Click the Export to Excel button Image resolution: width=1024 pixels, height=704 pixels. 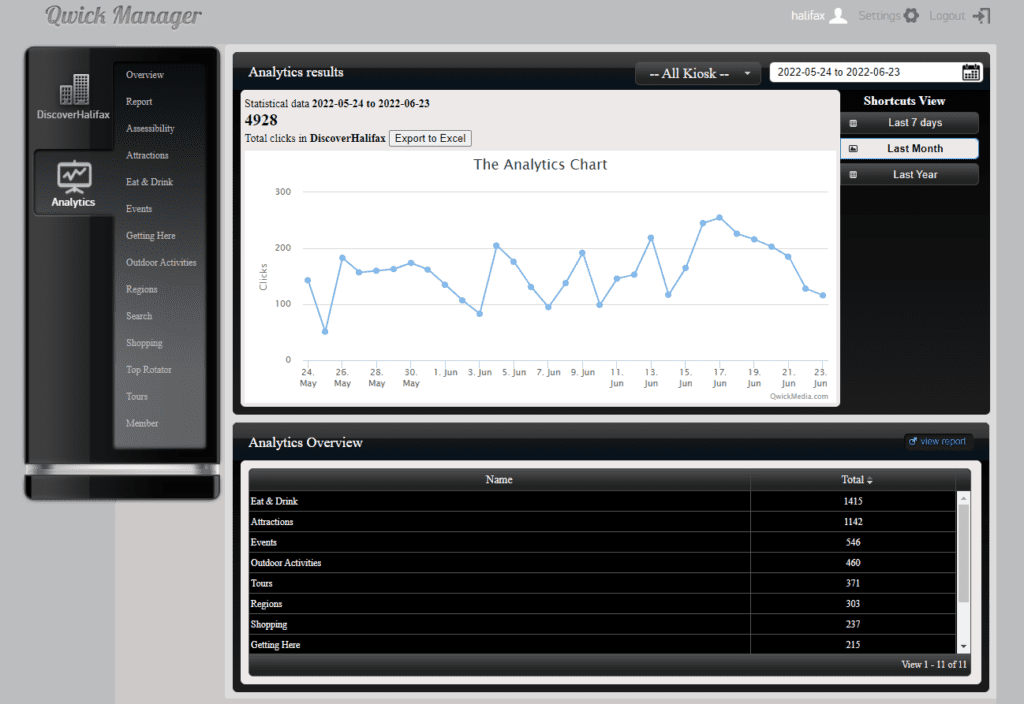430,138
